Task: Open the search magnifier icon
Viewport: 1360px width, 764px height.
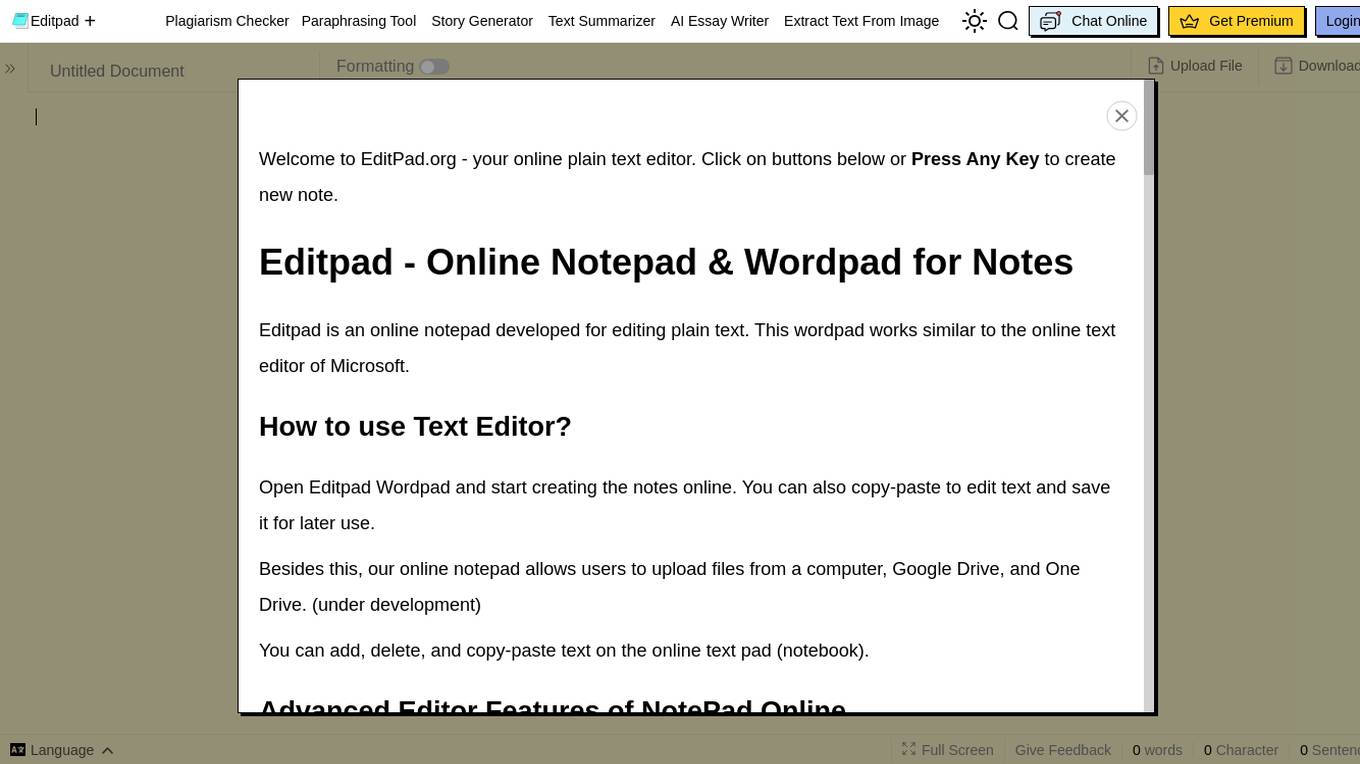Action: point(1008,21)
